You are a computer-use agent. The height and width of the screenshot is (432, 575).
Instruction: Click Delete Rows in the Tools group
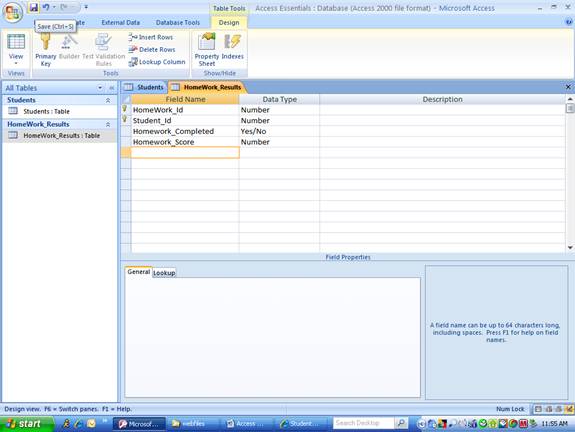tap(152, 49)
